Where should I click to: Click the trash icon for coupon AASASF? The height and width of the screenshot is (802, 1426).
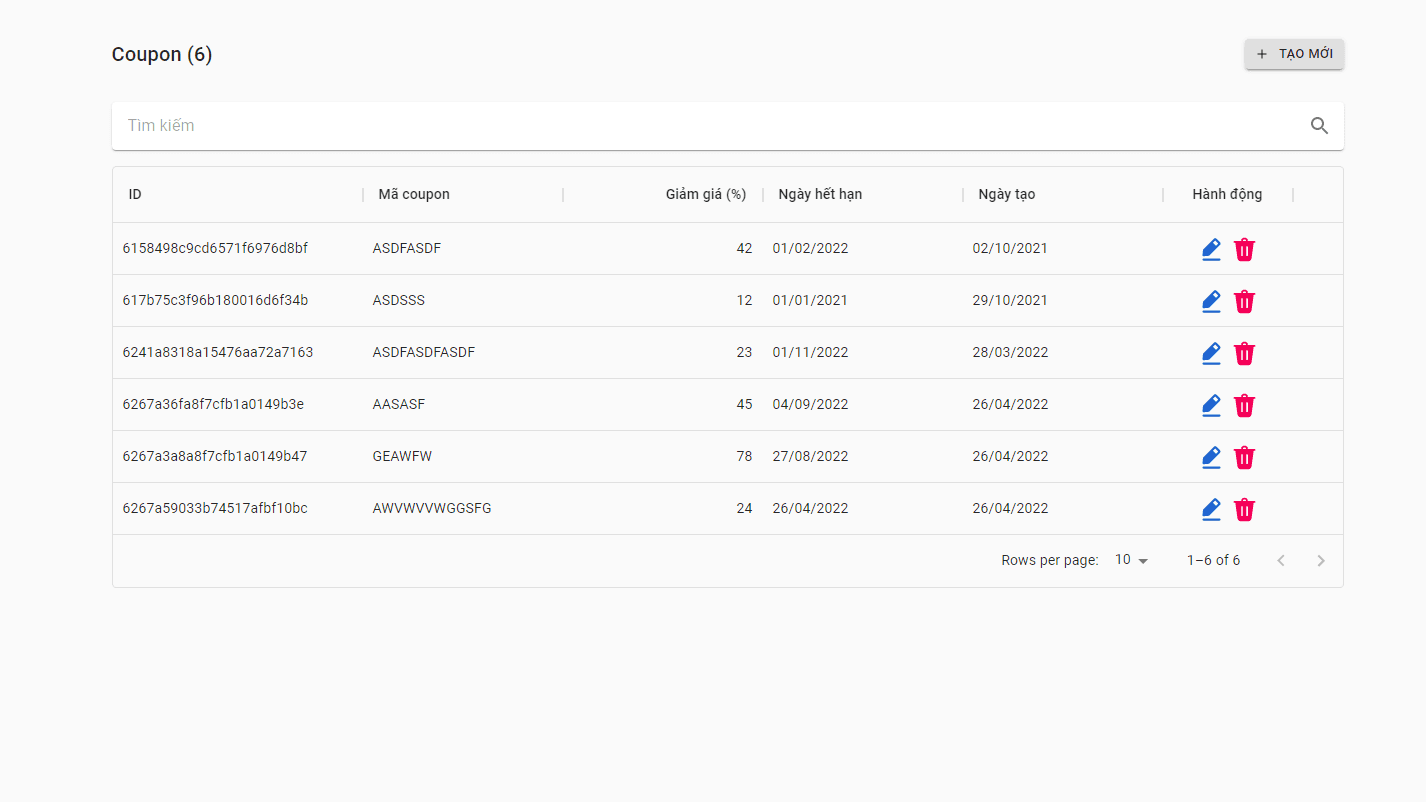(1244, 405)
